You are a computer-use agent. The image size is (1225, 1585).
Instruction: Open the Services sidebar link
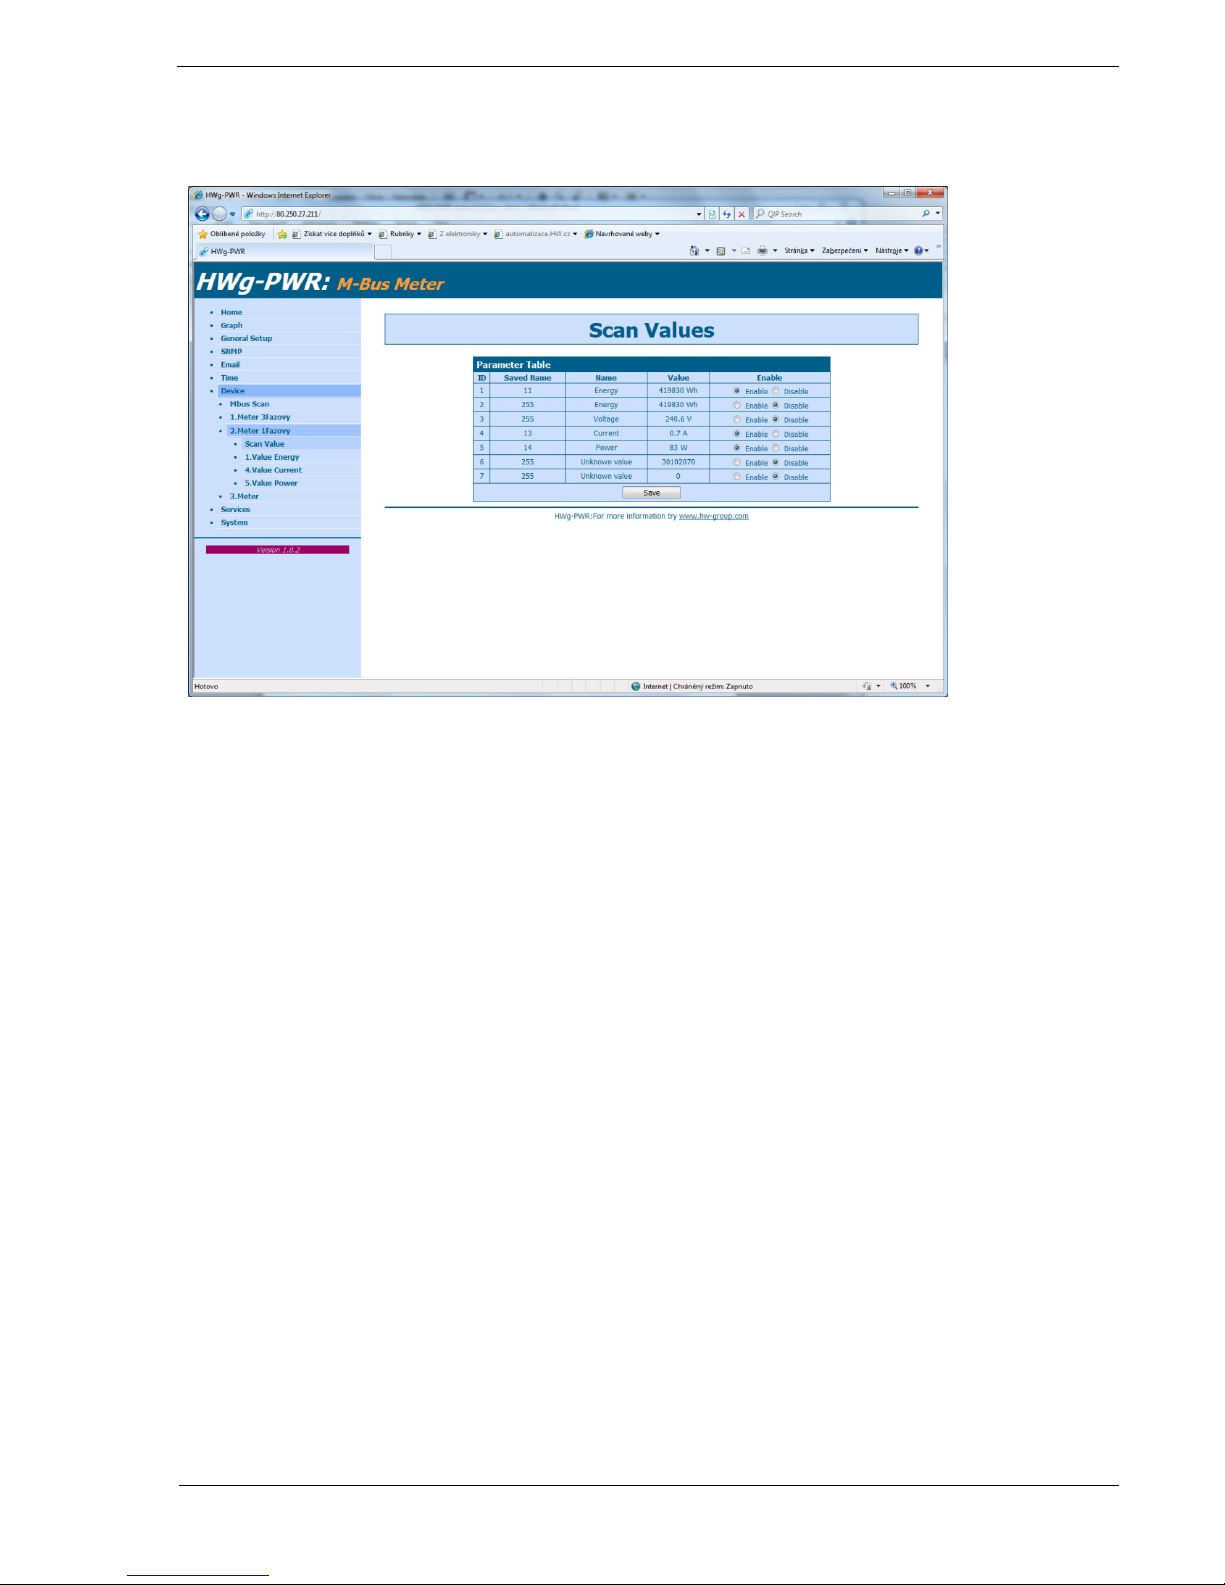pyautogui.click(x=235, y=509)
